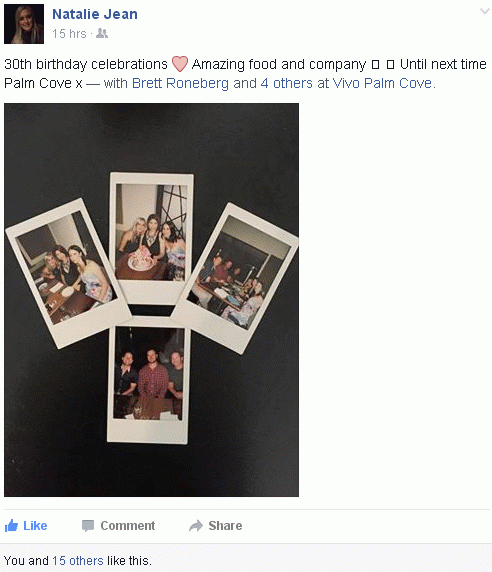
Task: Click the red heart emoji in post
Action: click(x=180, y=64)
